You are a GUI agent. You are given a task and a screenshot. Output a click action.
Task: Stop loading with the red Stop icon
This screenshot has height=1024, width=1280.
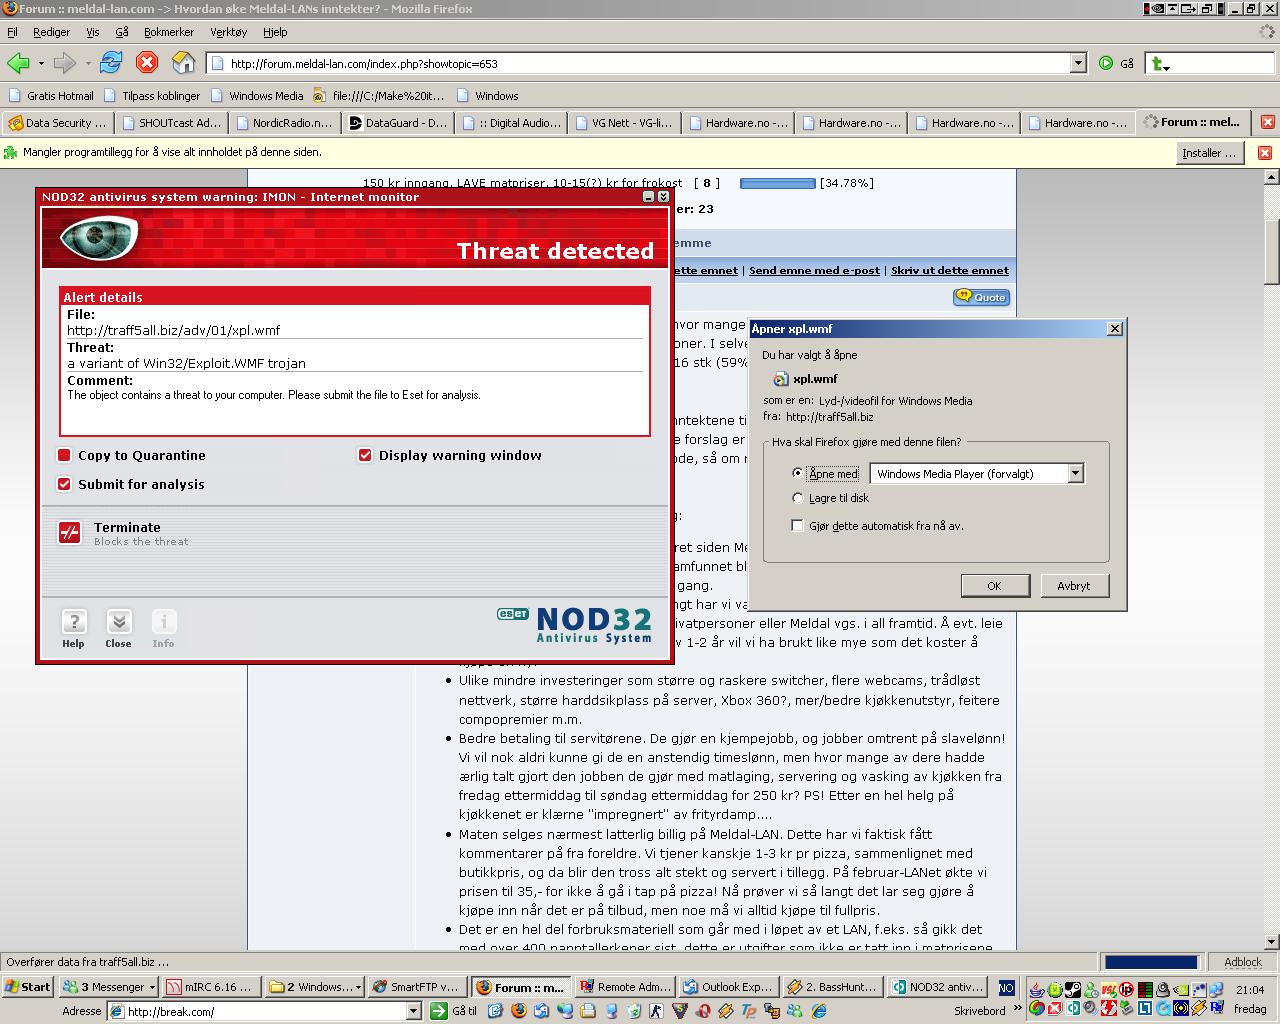tap(147, 63)
